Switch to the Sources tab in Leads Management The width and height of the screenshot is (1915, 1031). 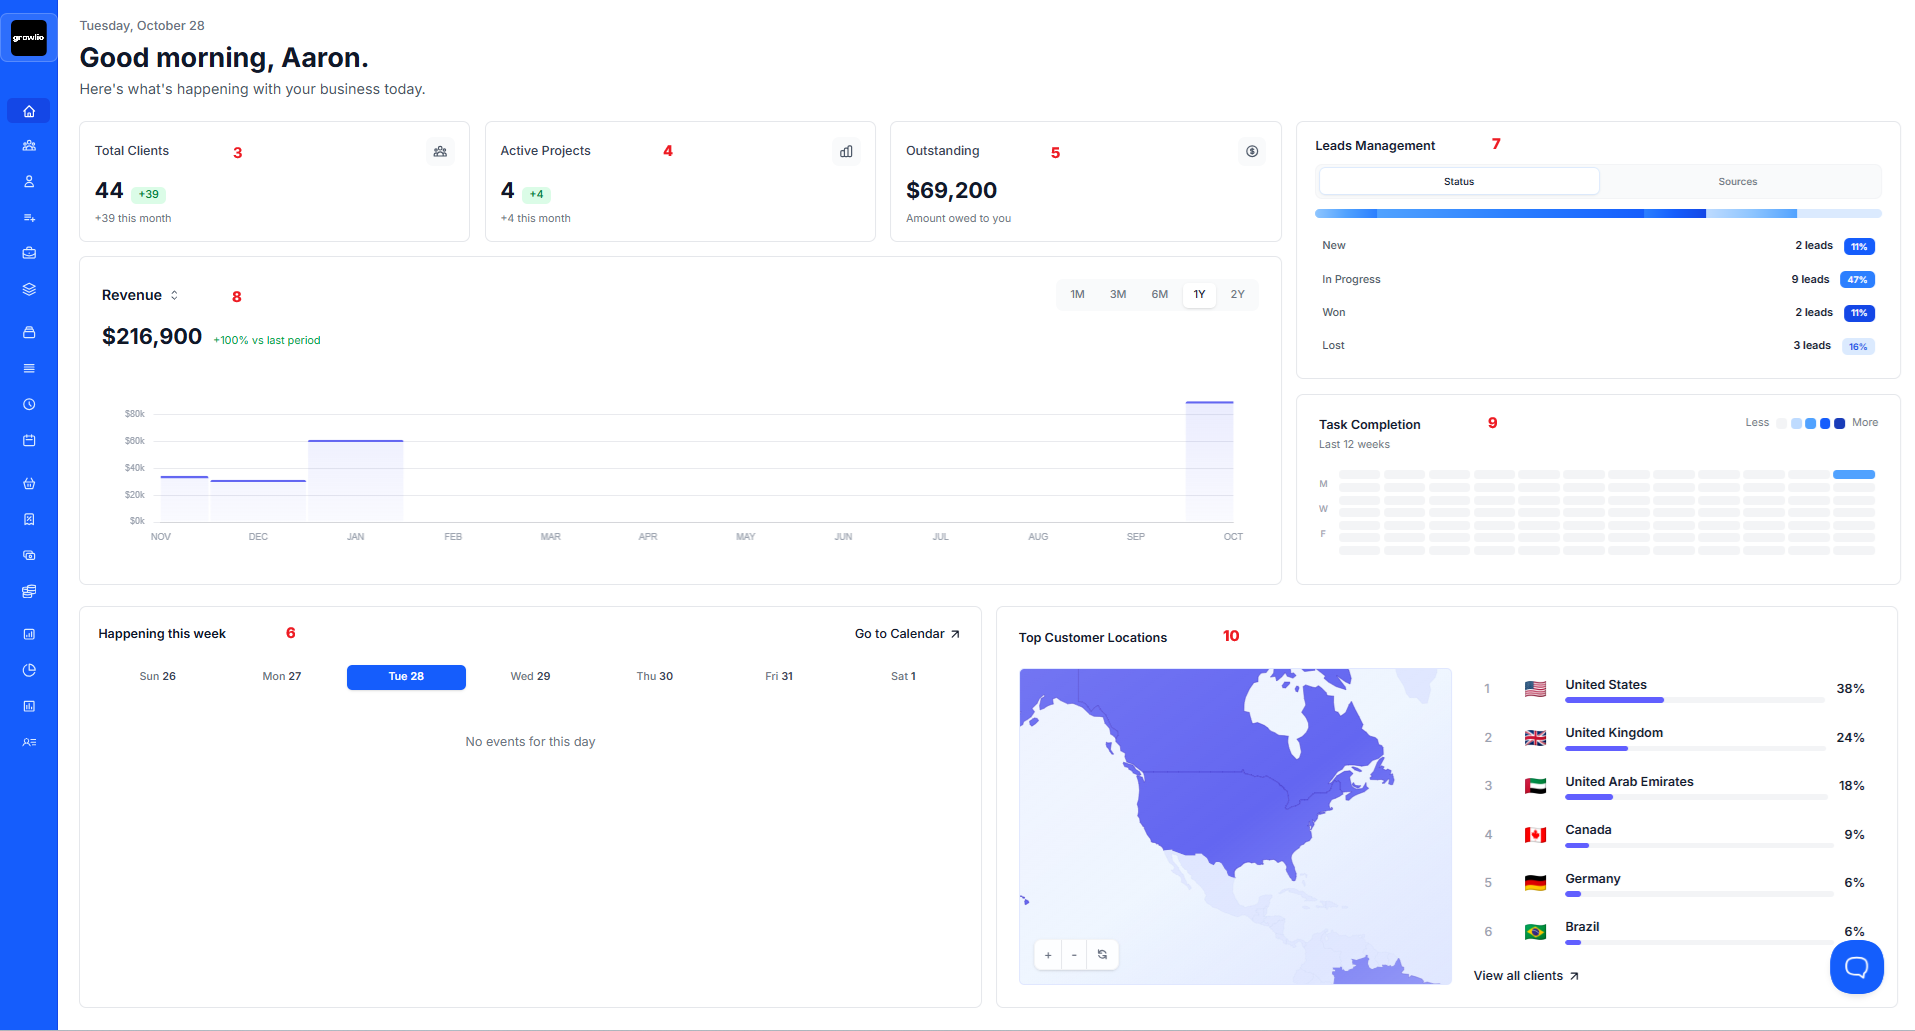pos(1738,182)
